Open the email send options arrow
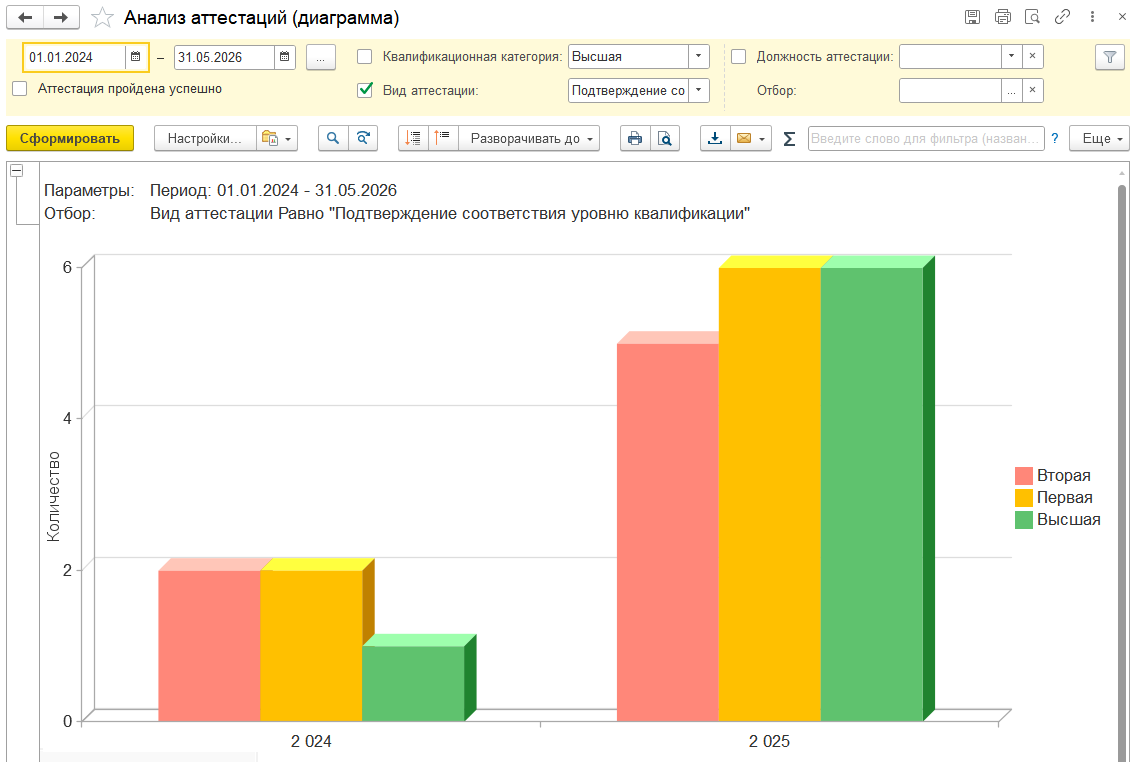This screenshot has height=762, width=1139. 763,139
